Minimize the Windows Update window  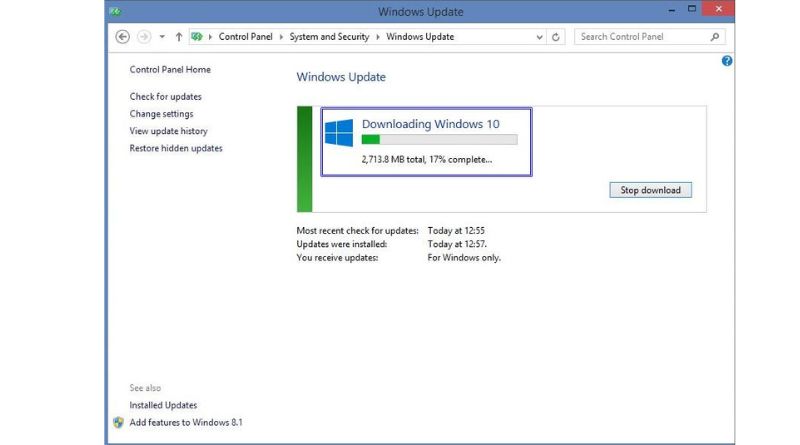pyautogui.click(x=672, y=10)
